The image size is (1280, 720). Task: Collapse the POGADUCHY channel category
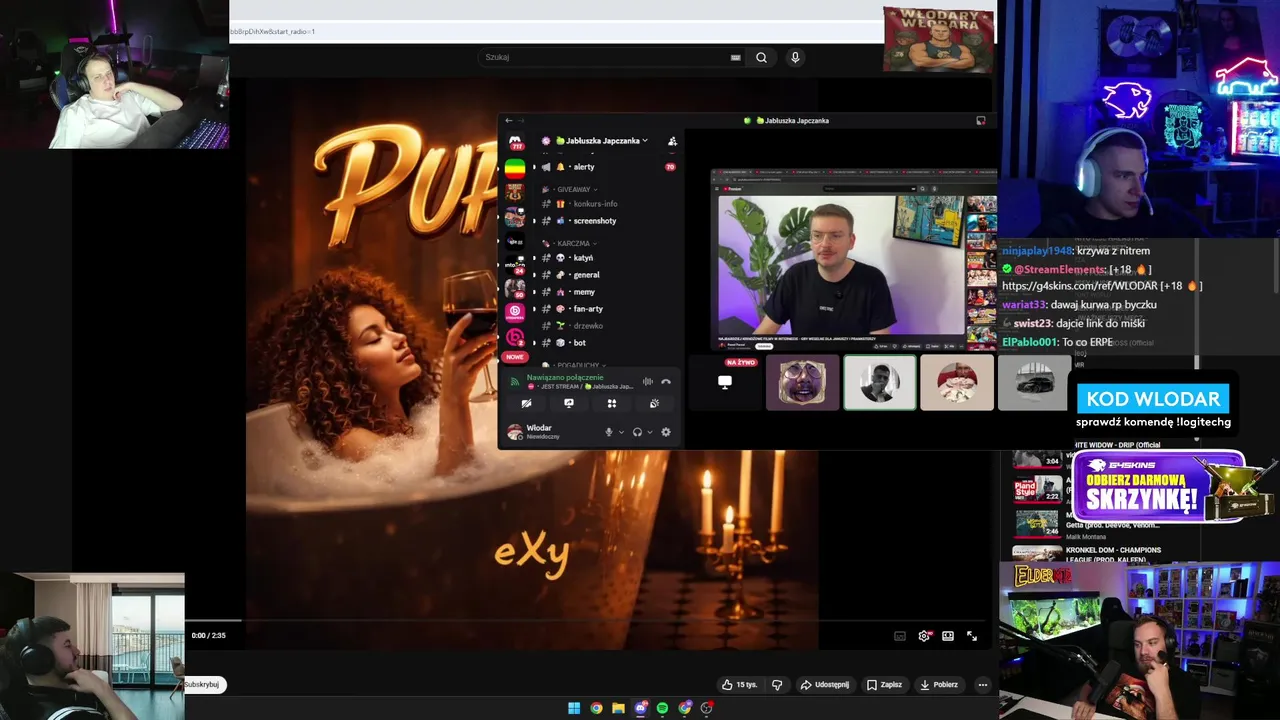[577, 365]
